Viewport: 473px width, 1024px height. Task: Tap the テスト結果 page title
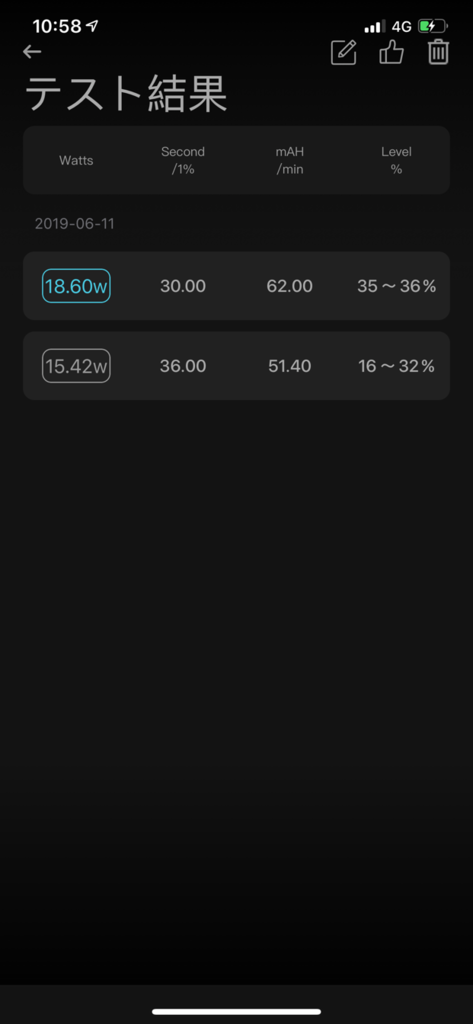tap(126, 95)
